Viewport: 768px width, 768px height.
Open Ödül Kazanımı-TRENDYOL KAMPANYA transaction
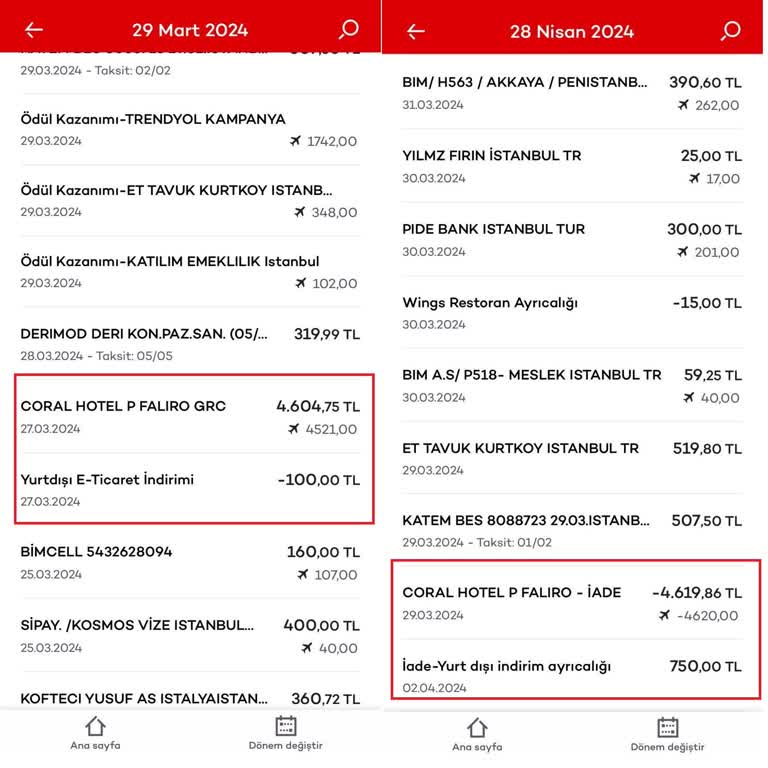[190, 129]
